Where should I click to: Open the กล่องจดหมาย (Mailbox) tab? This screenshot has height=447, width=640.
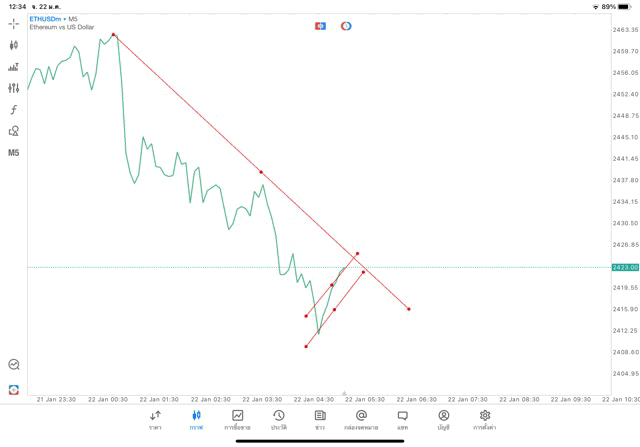tap(361, 419)
